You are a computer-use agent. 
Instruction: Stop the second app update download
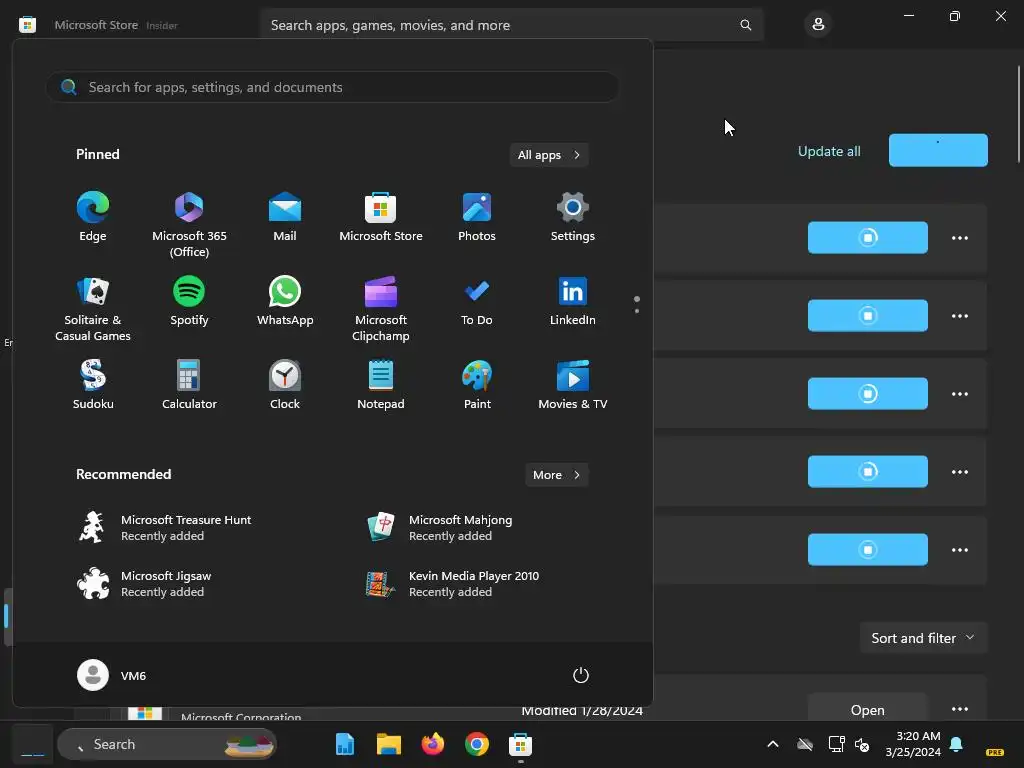(867, 315)
